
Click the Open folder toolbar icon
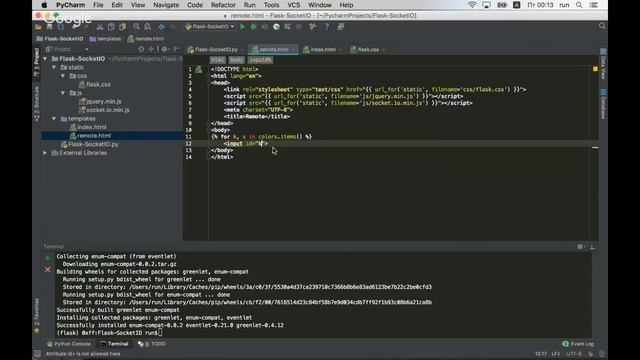38,27
